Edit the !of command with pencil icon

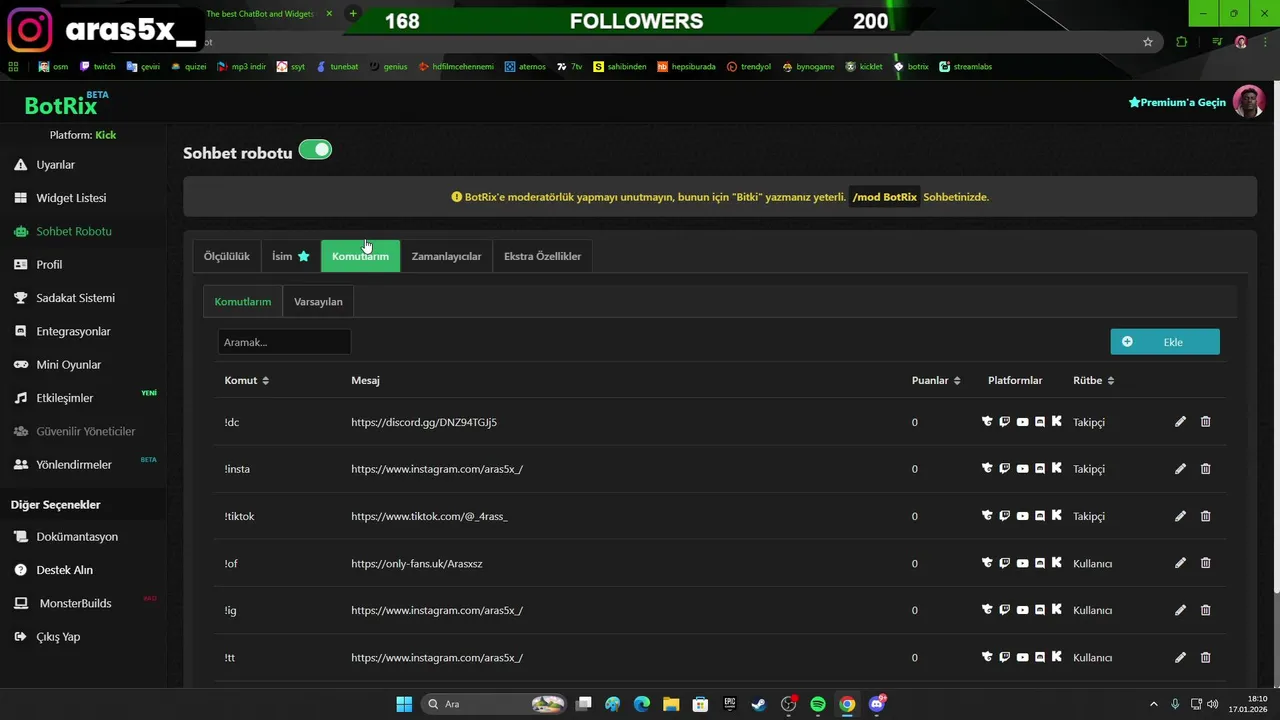tap(1180, 563)
